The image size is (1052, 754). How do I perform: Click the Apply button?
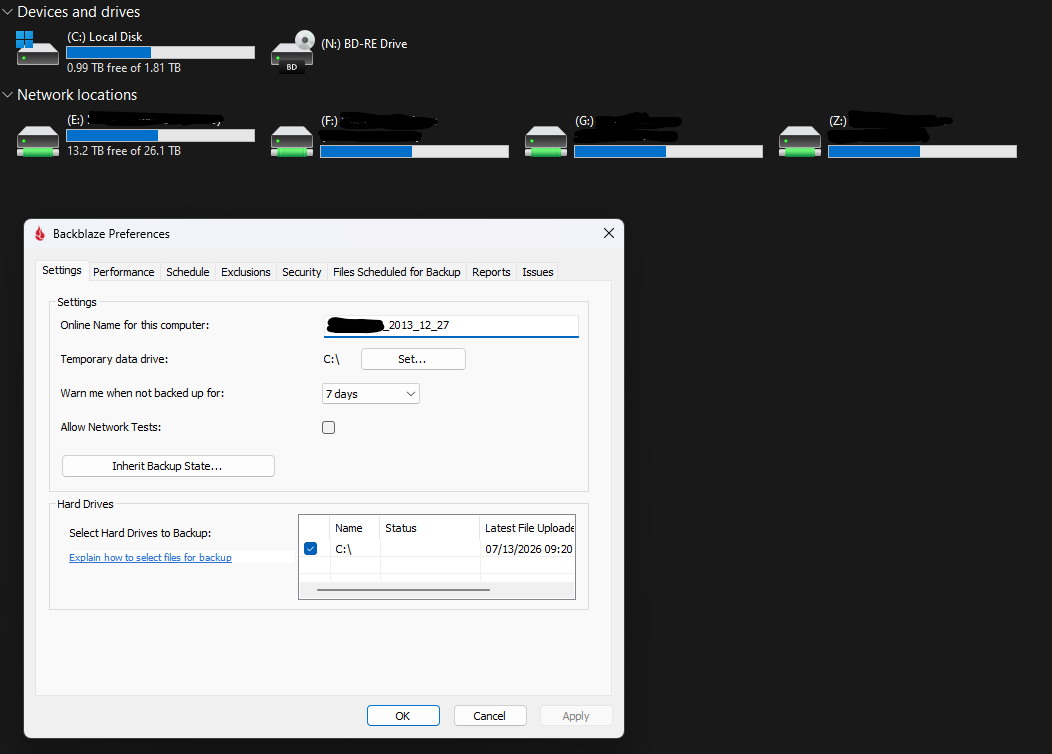[576, 716]
